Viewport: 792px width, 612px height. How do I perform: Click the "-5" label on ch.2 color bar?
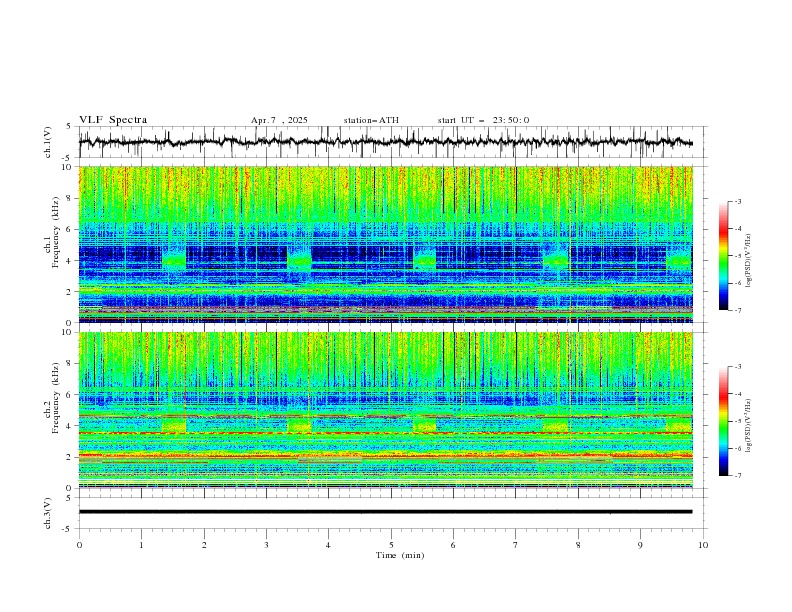(x=738, y=421)
